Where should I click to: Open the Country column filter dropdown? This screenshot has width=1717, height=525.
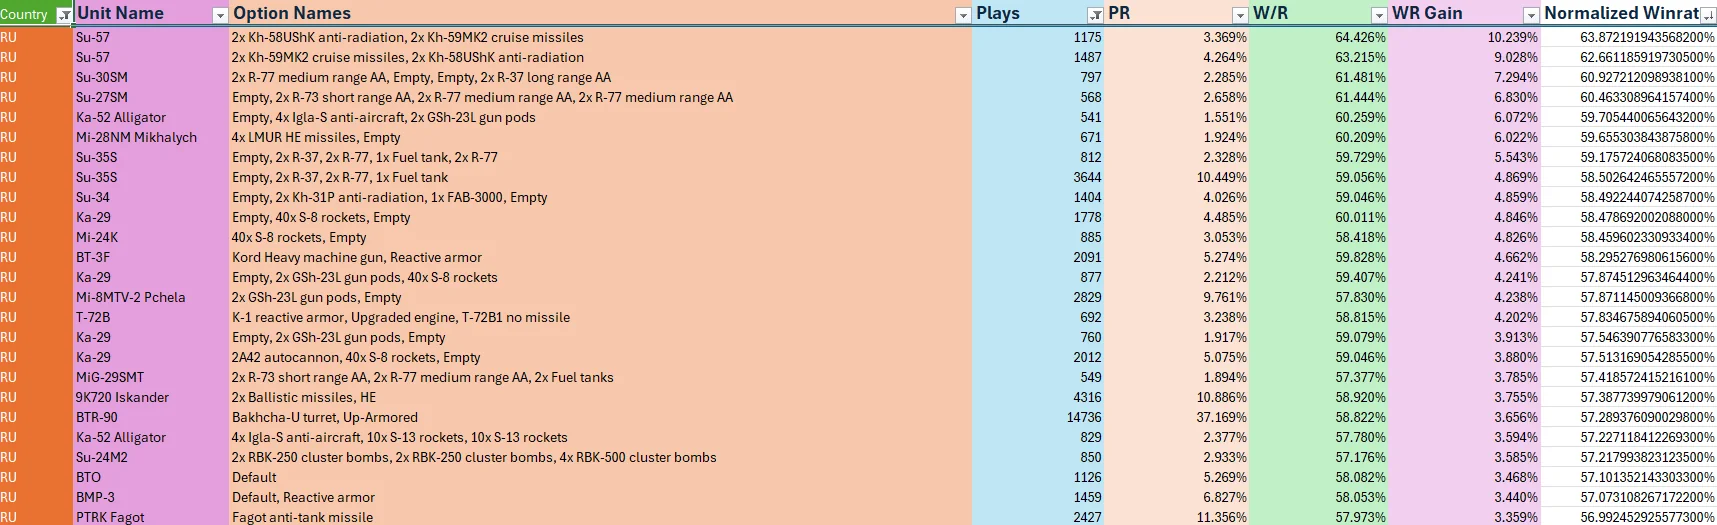[64, 15]
